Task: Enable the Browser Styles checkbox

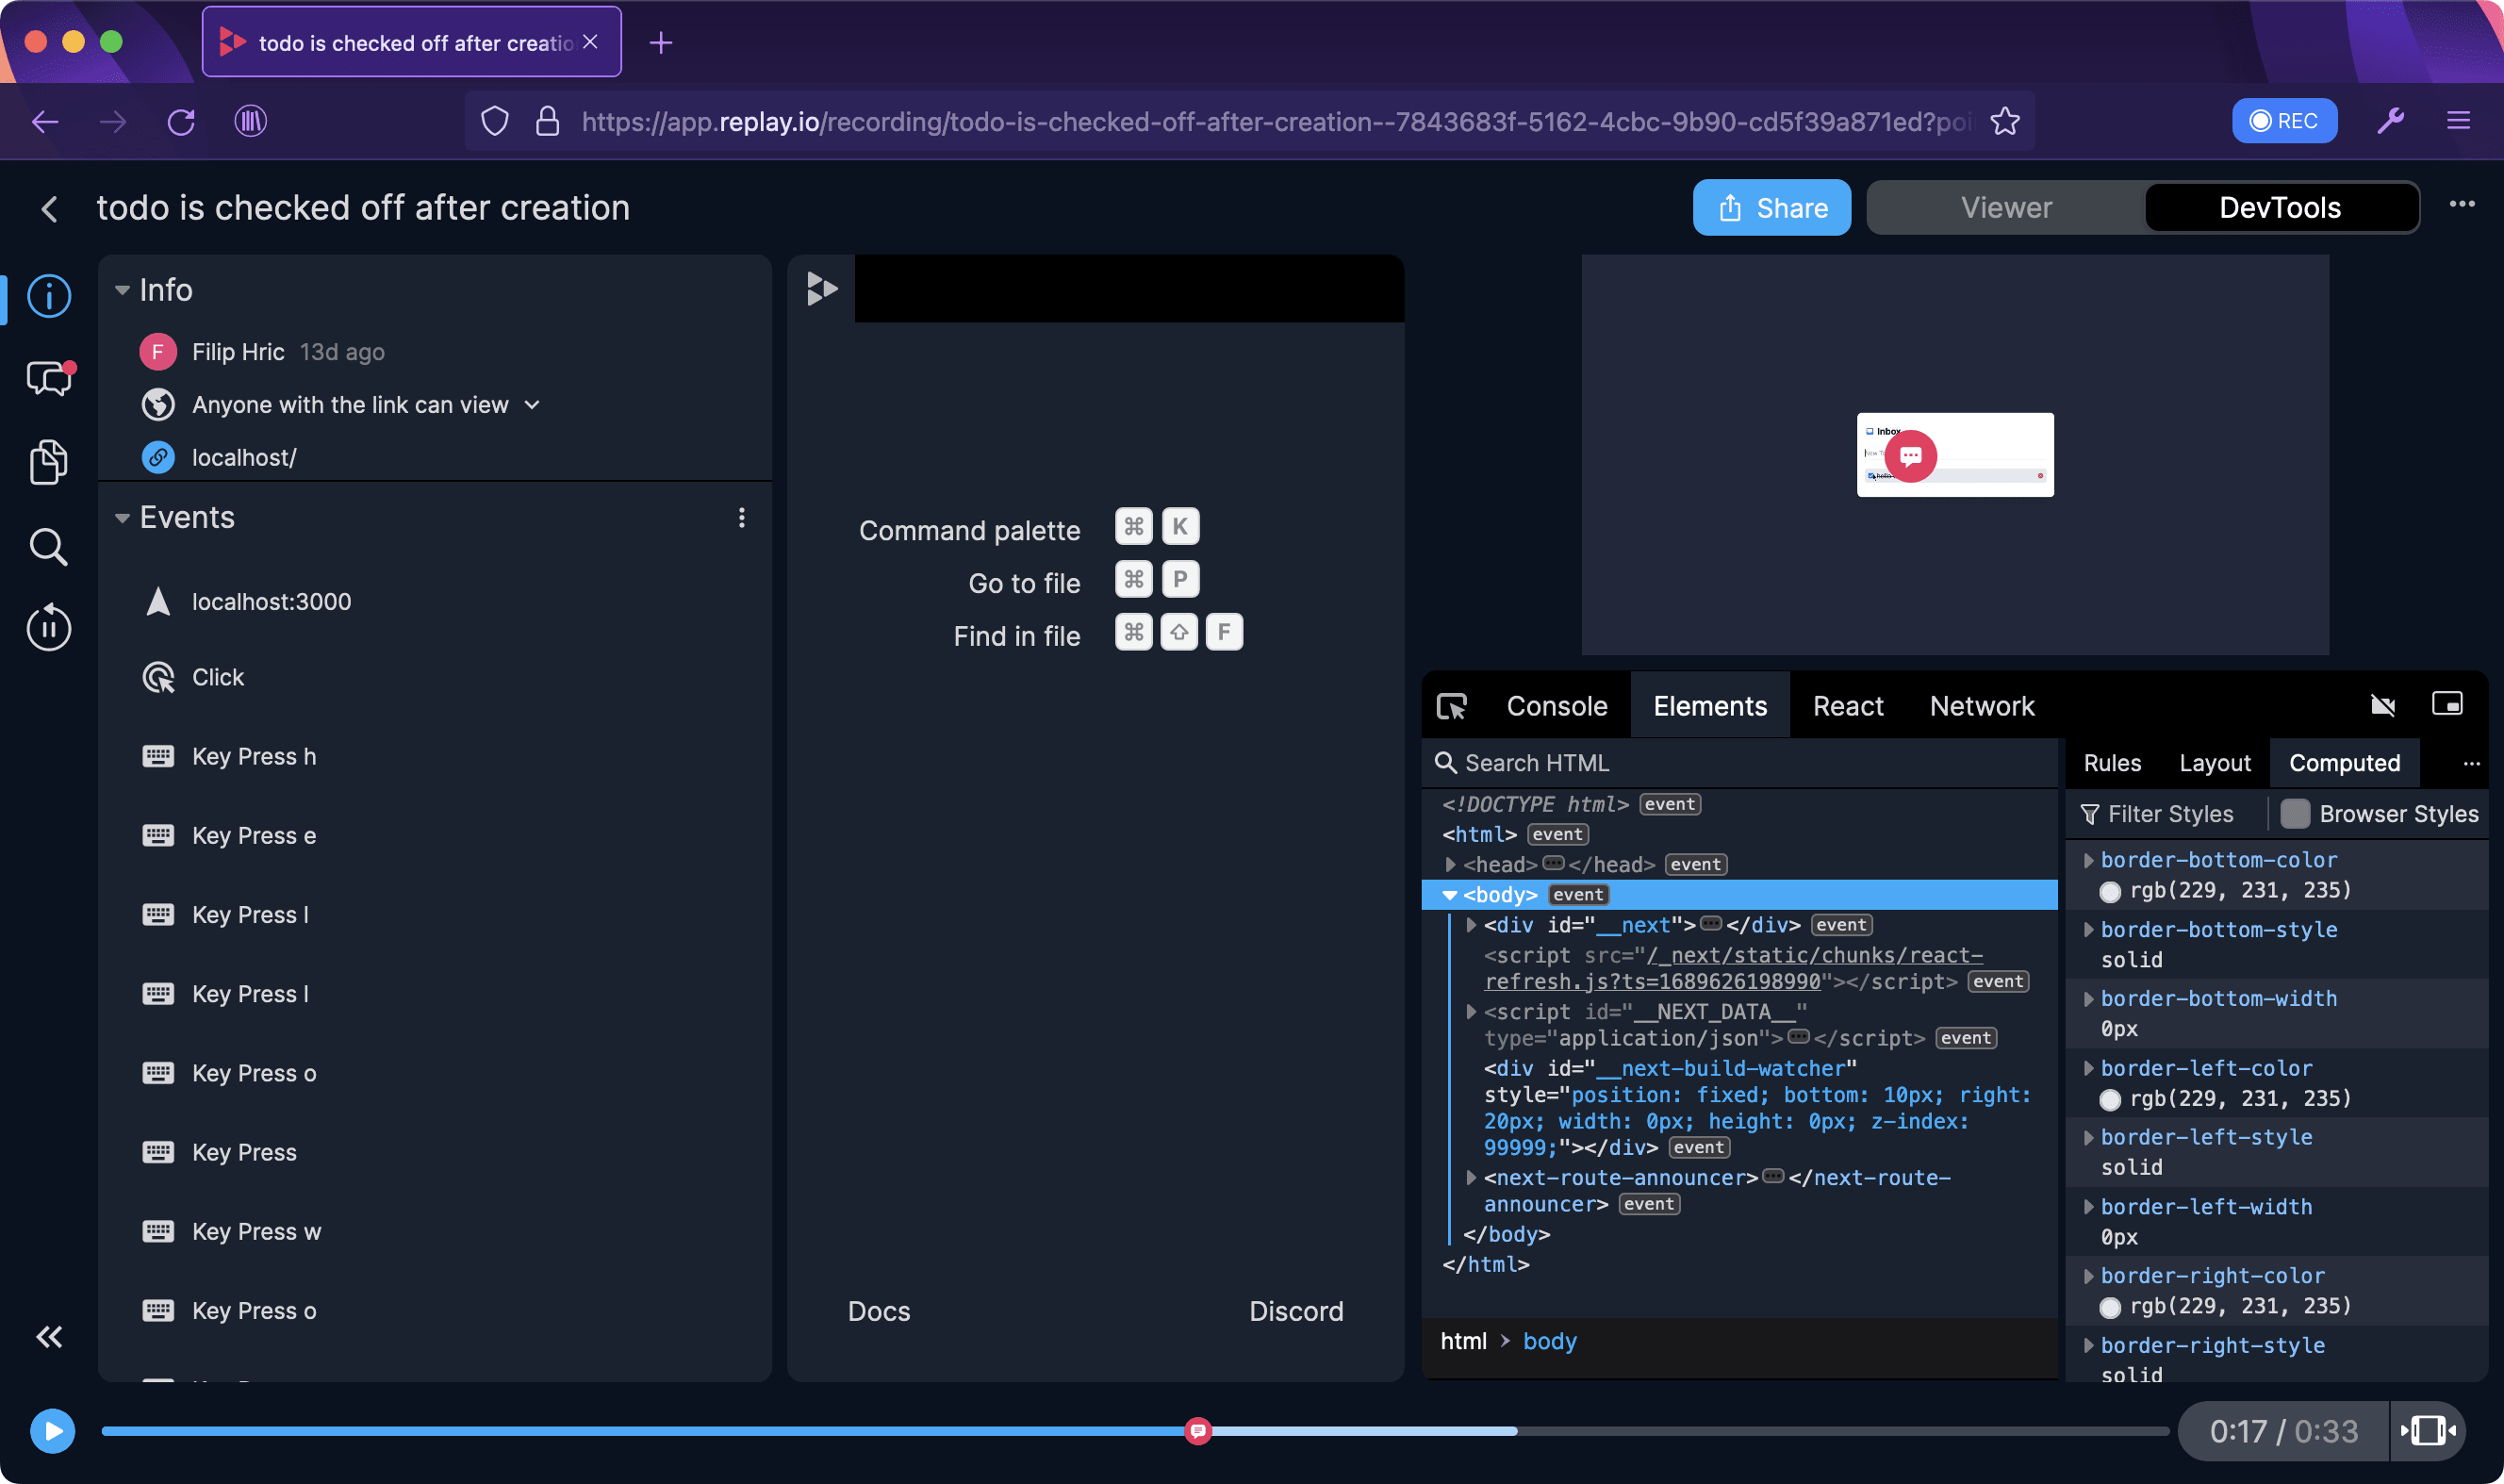Action: (2295, 814)
